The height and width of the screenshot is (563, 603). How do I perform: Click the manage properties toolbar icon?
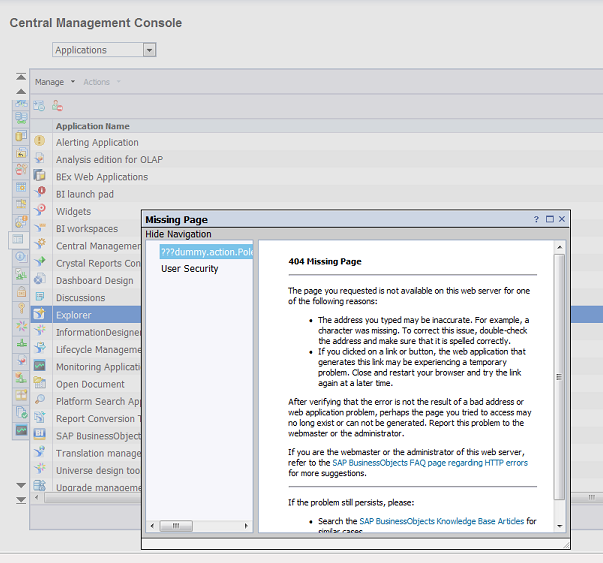click(x=39, y=106)
